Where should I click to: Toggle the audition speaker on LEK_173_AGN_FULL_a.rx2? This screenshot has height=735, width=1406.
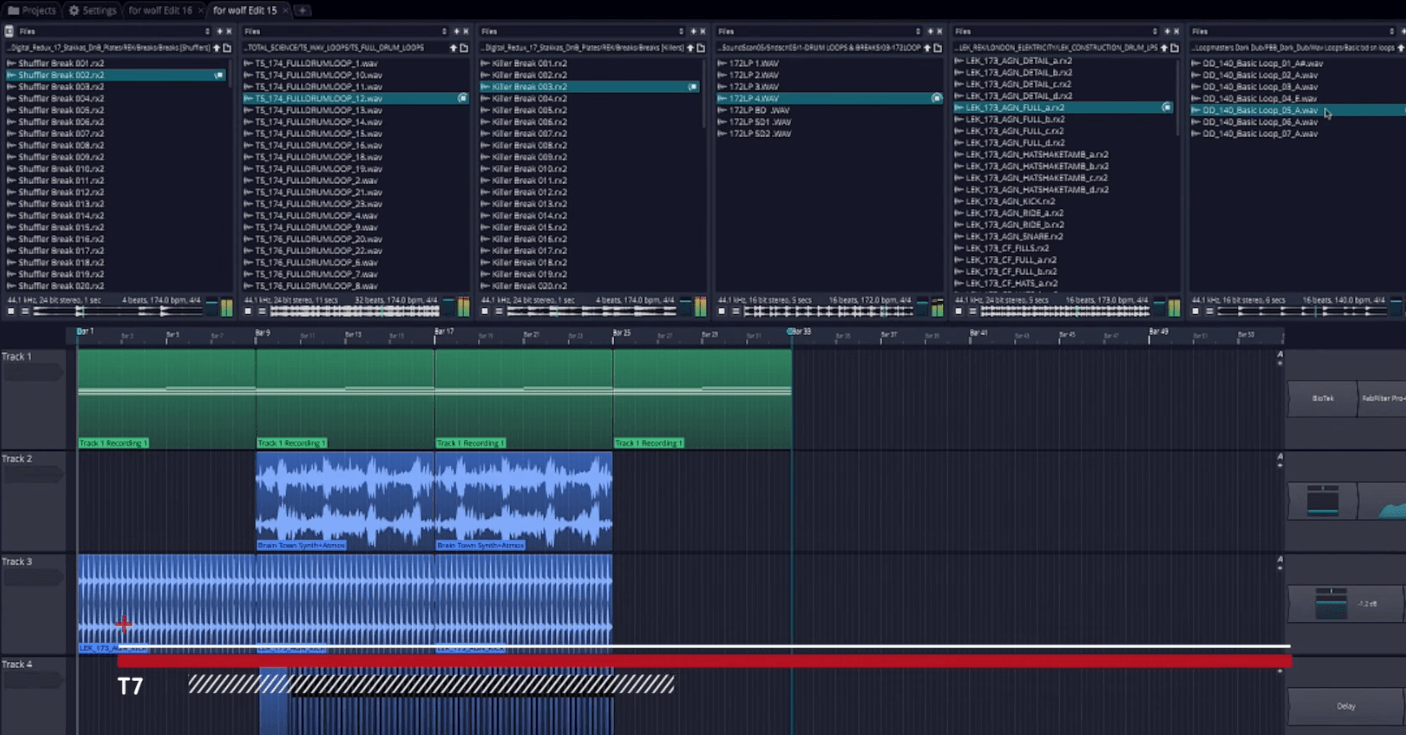pyautogui.click(x=1165, y=107)
